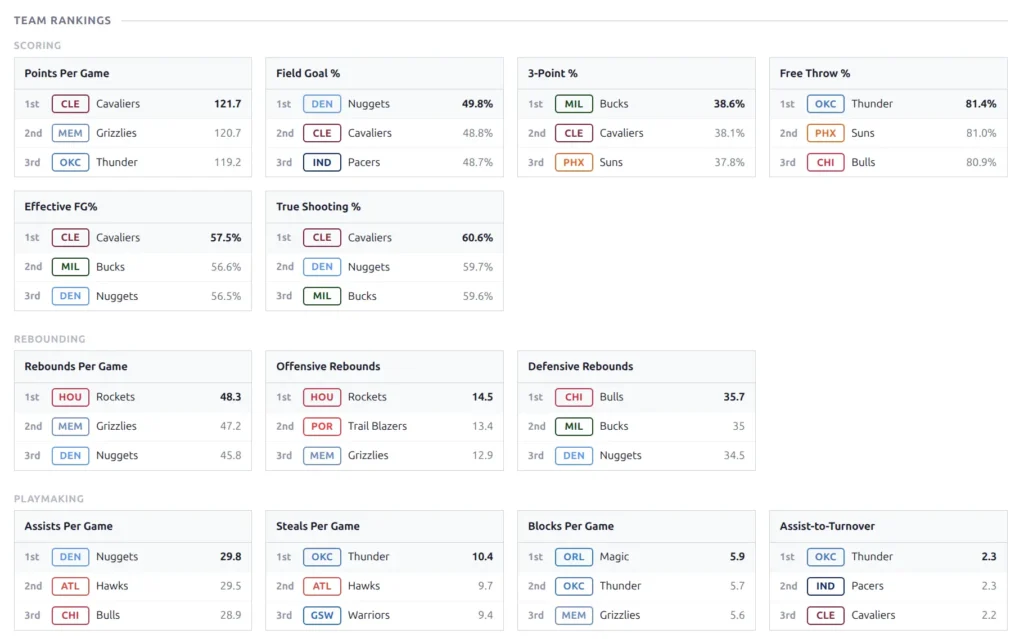Click Pacers name in Assist-to-Turnover card
Image resolution: width=1024 pixels, height=639 pixels.
pyautogui.click(x=867, y=586)
